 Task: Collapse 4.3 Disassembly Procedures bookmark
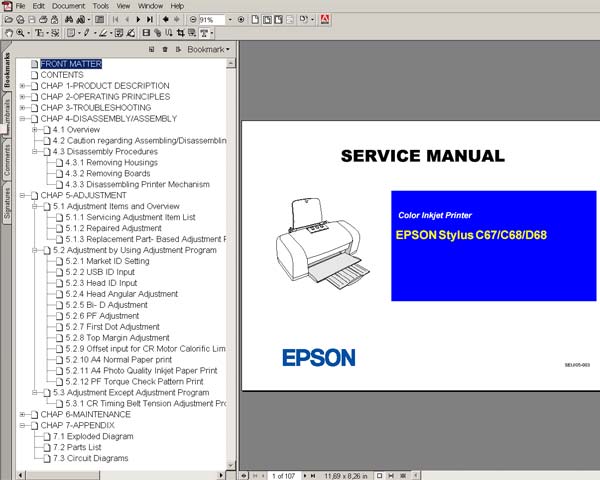(x=34, y=152)
